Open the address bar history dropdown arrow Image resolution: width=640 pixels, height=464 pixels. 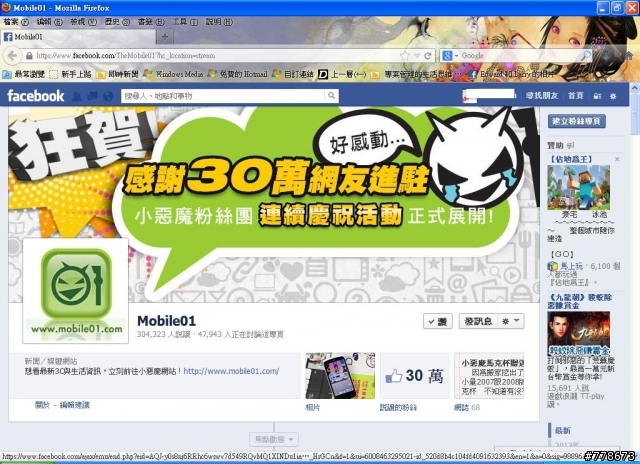click(x=417, y=56)
